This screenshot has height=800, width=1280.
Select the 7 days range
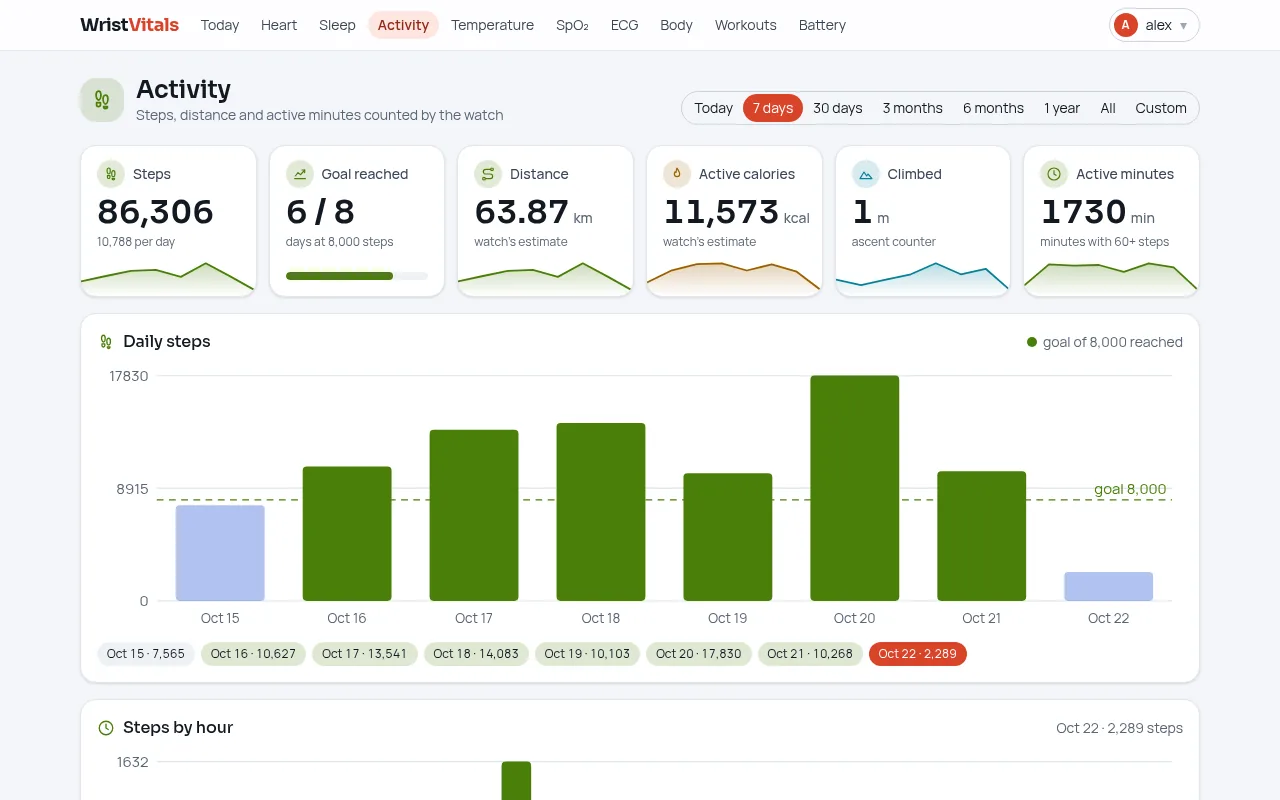click(773, 108)
